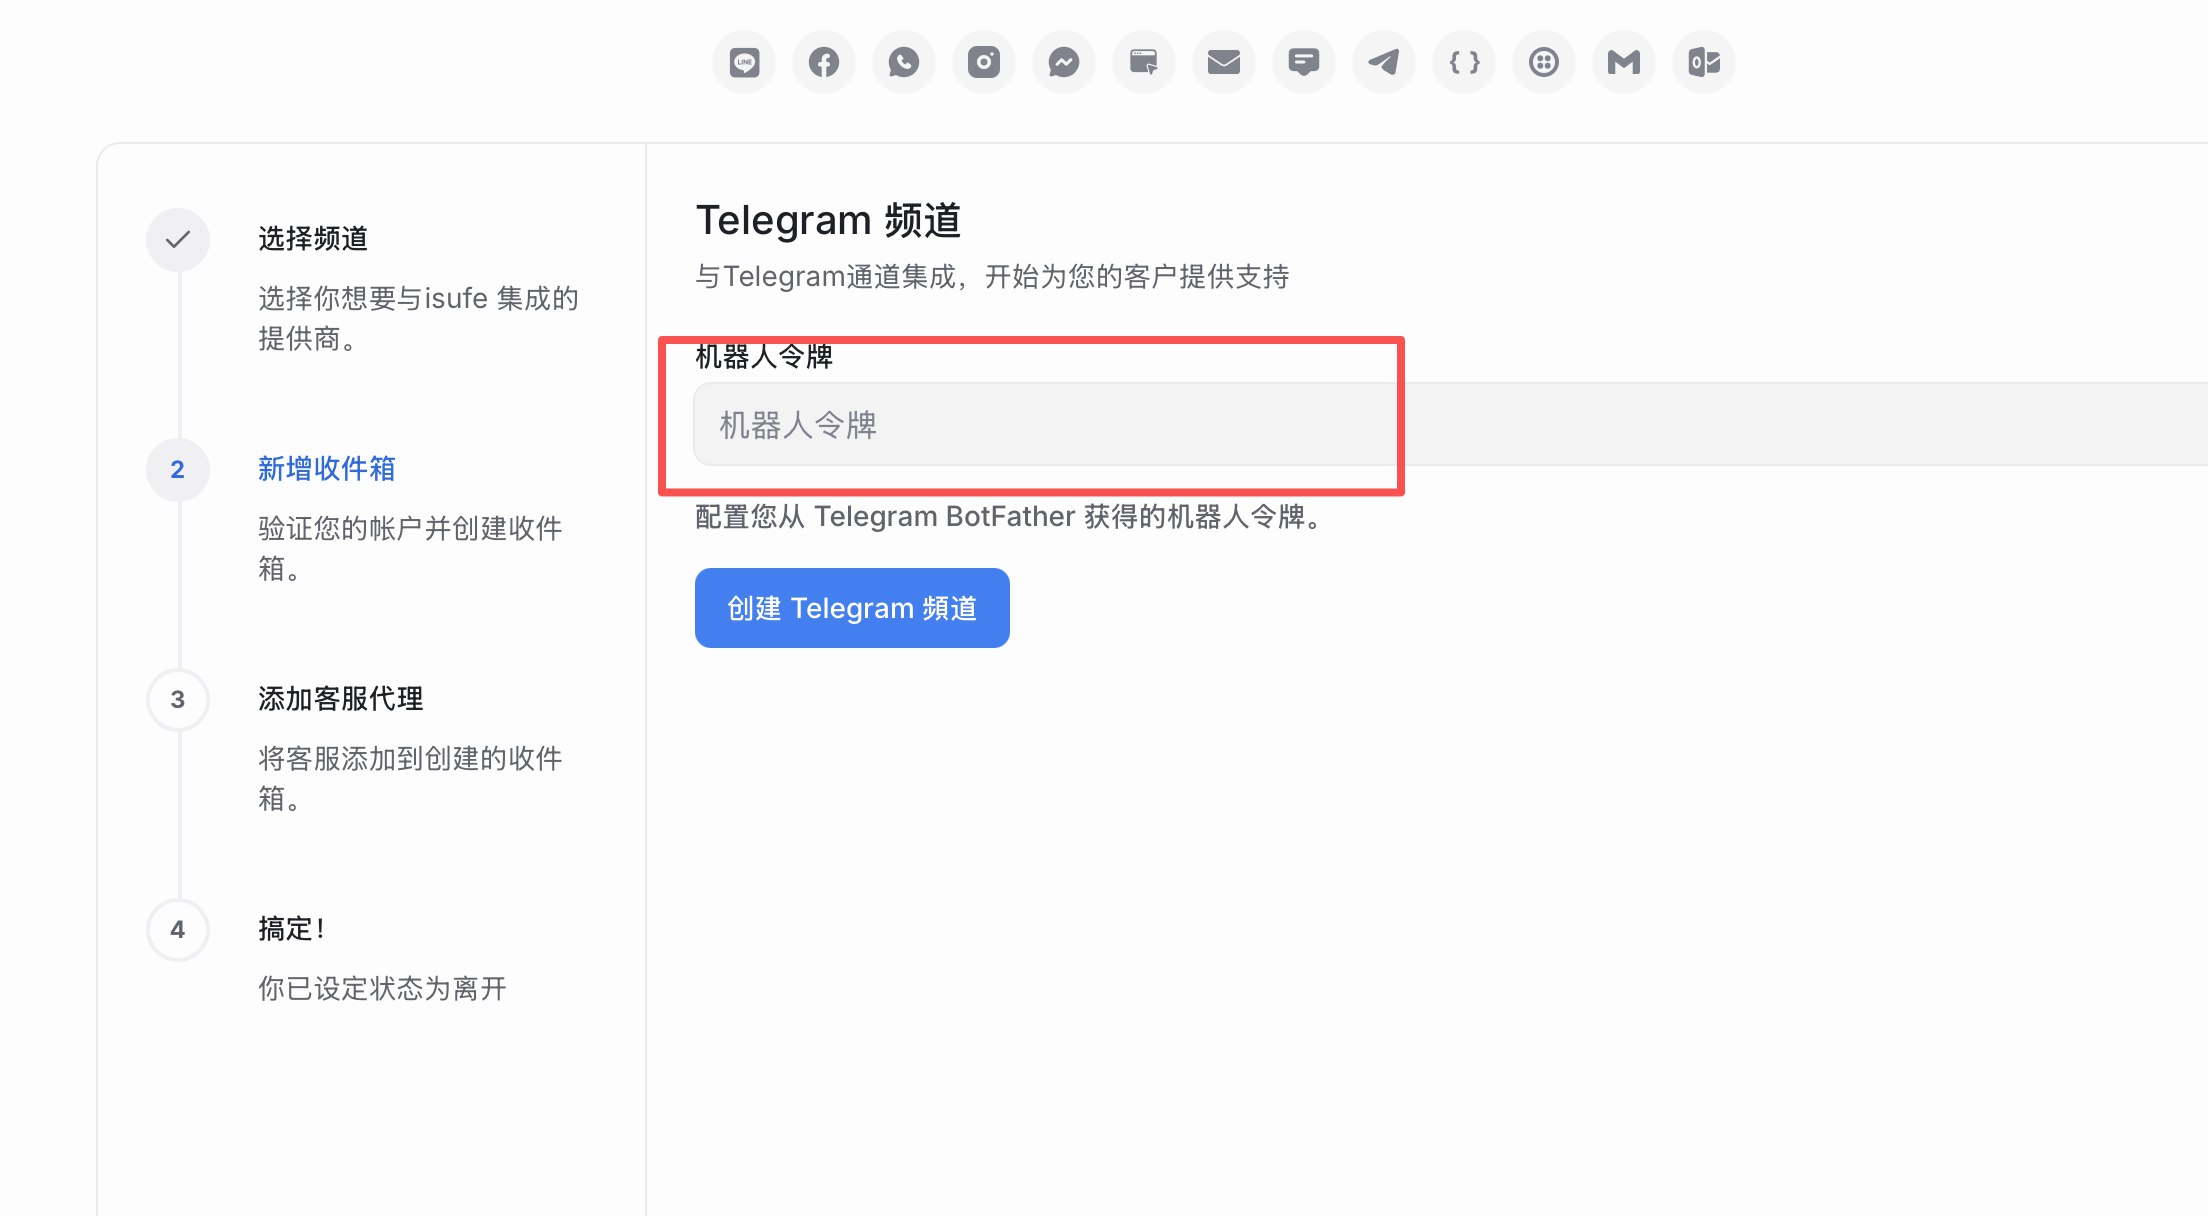Select the Twilio channel icon

click(1544, 62)
